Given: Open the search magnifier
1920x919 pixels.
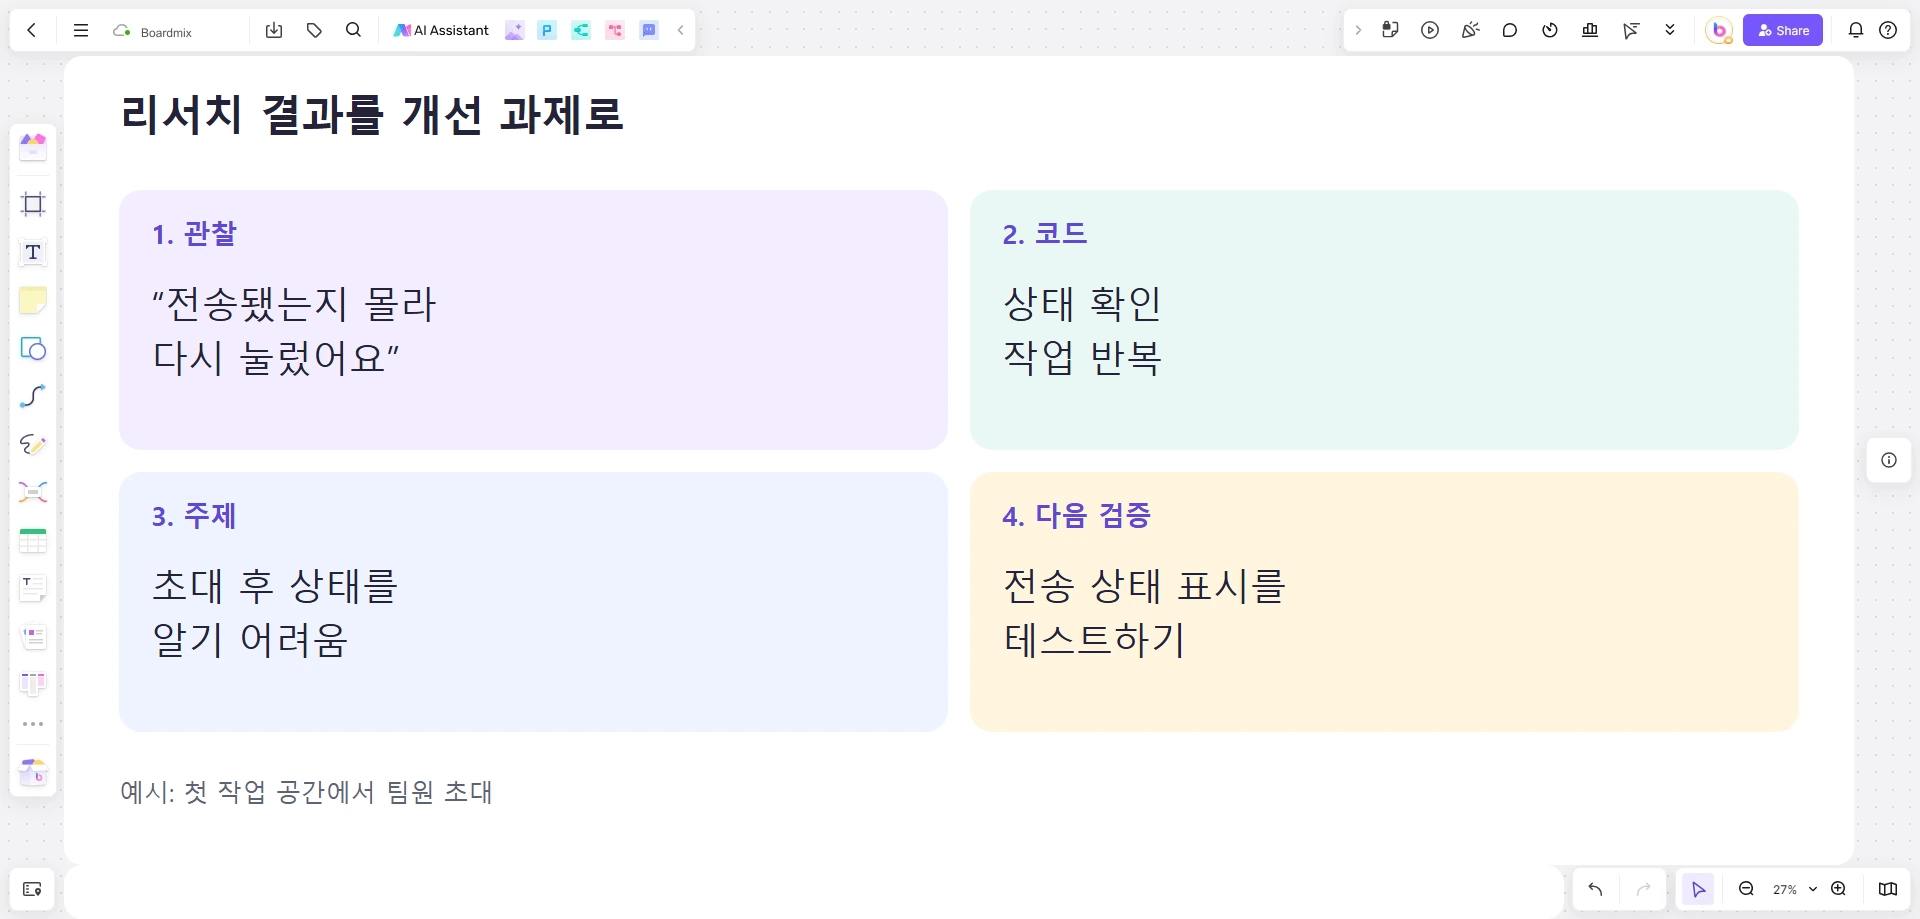Looking at the screenshot, I should coord(353,30).
